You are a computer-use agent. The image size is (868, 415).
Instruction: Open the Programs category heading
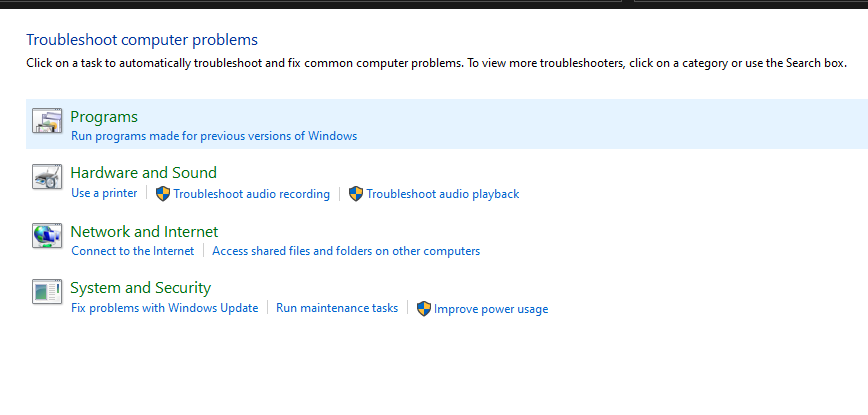104,116
